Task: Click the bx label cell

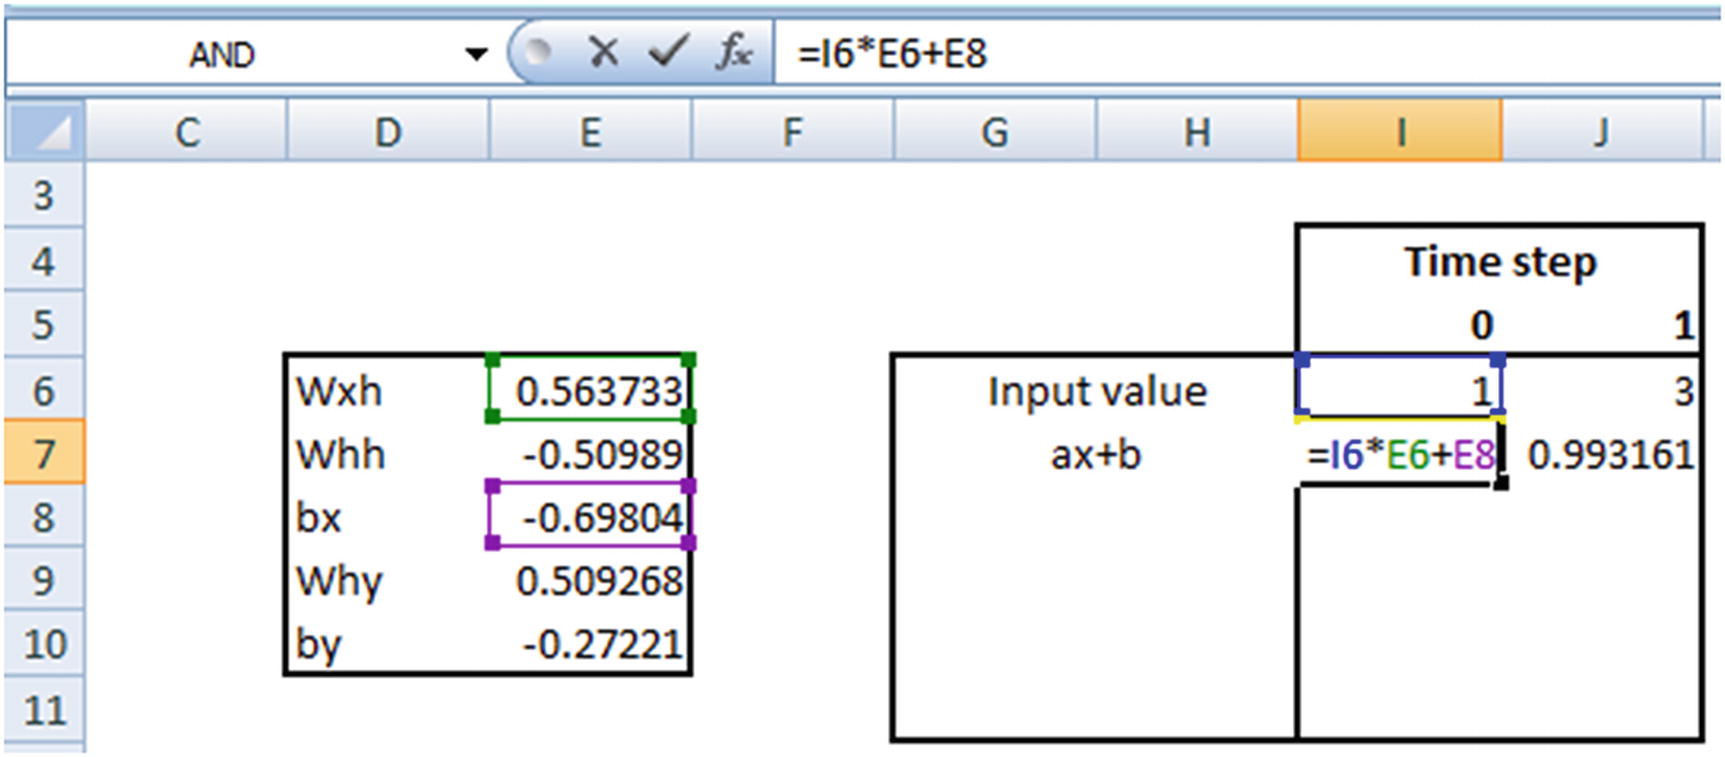Action: point(388,517)
